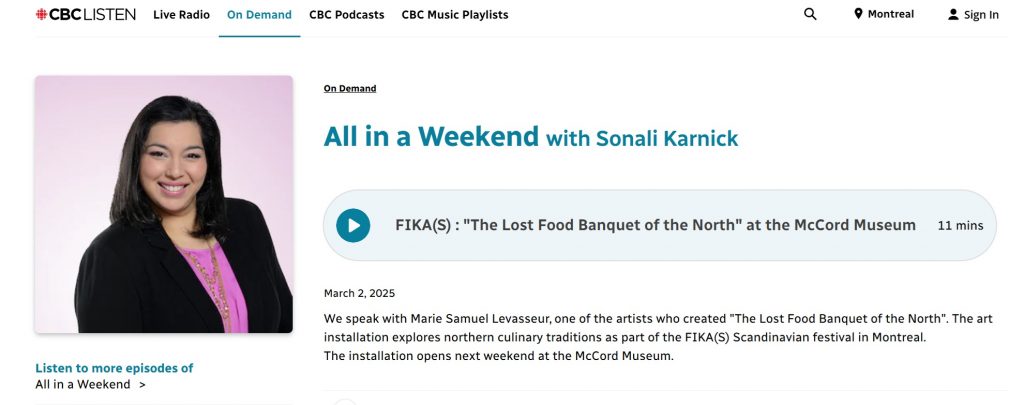Image resolution: width=1024 pixels, height=405 pixels.
Task: Open search with the magnifier icon
Action: tap(810, 14)
